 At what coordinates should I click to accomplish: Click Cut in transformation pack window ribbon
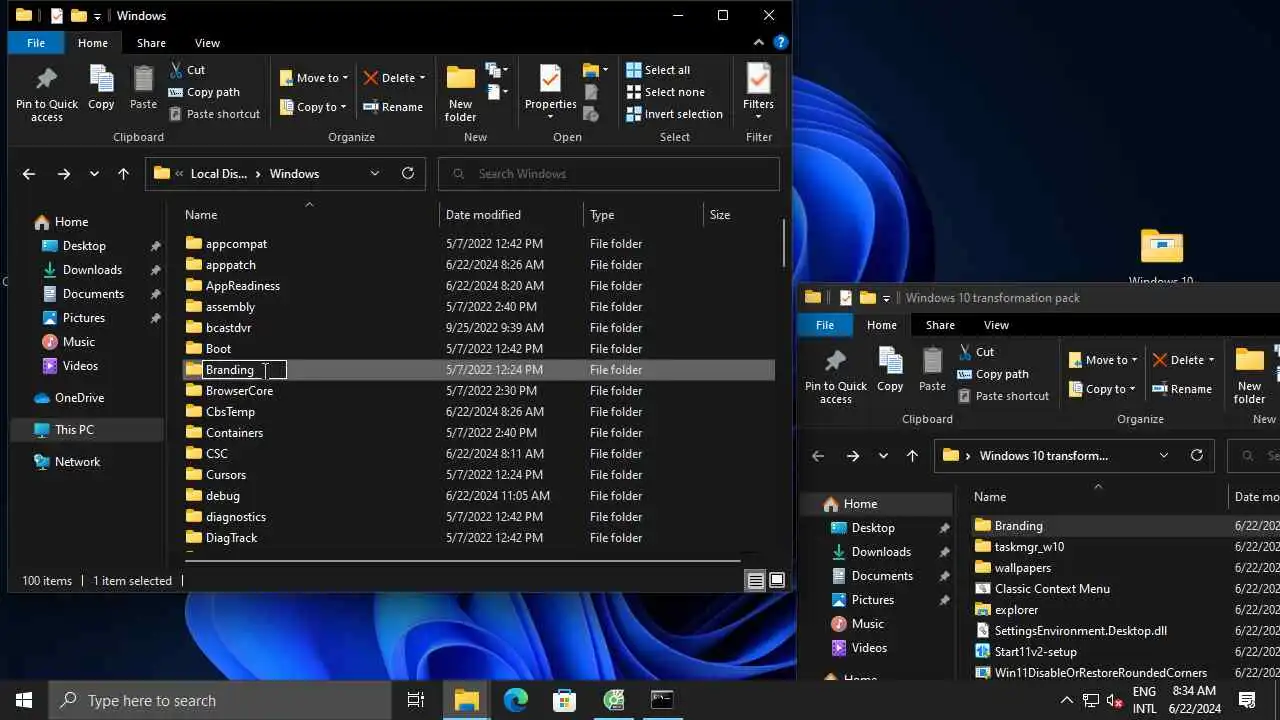tap(976, 352)
